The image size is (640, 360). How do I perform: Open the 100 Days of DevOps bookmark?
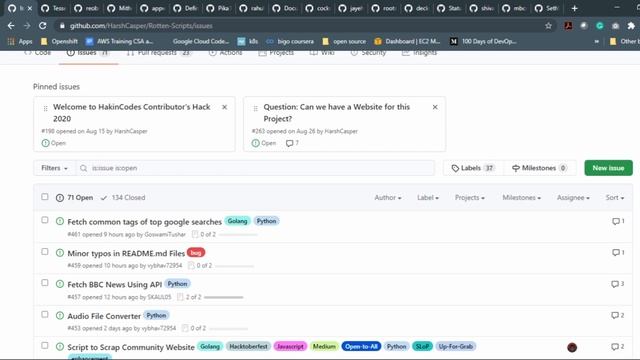click(484, 41)
